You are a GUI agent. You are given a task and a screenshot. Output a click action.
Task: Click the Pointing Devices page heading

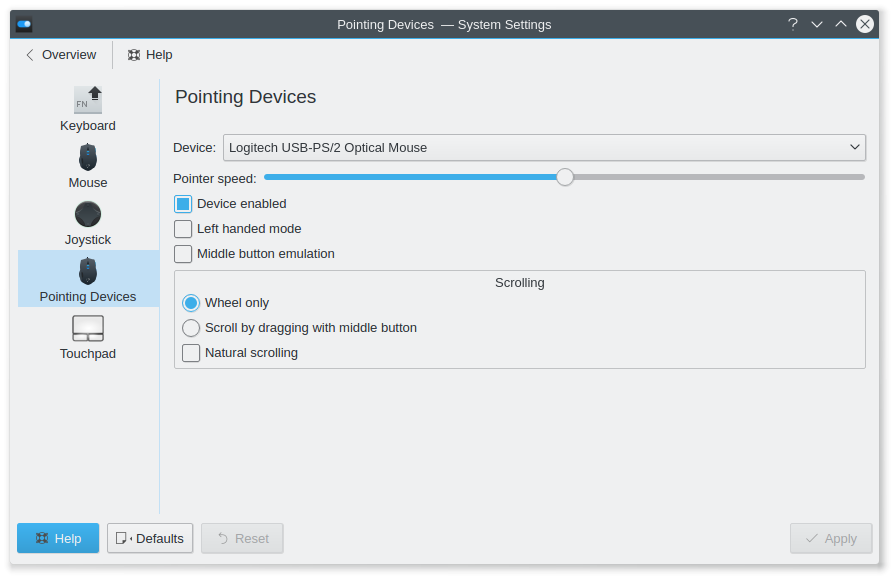click(245, 97)
